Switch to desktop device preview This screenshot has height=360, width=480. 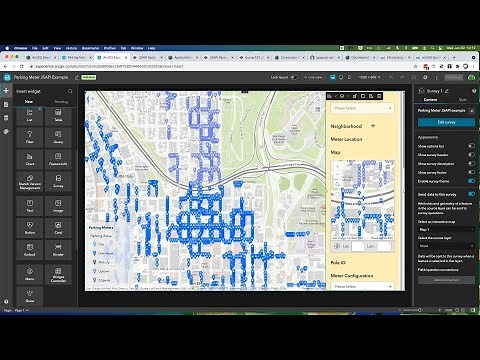332,77
